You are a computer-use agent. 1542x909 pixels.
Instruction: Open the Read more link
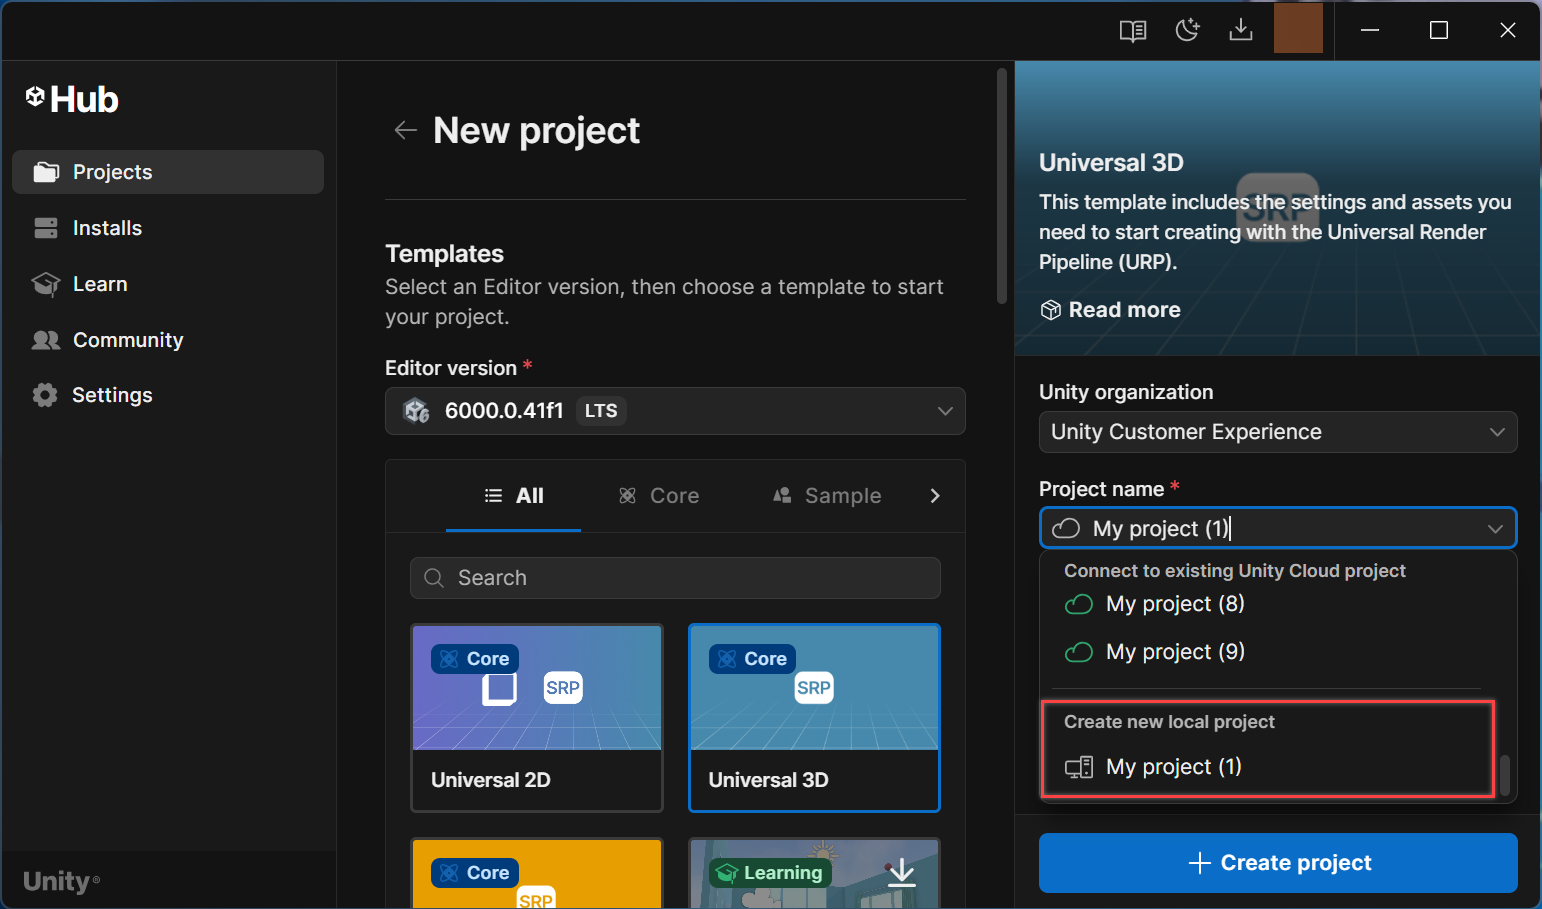1123,310
